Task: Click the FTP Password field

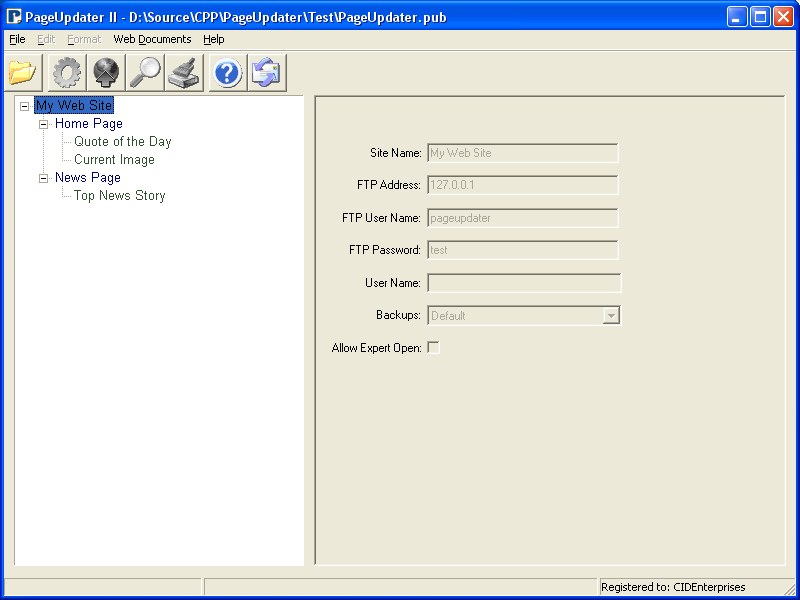Action: click(522, 250)
